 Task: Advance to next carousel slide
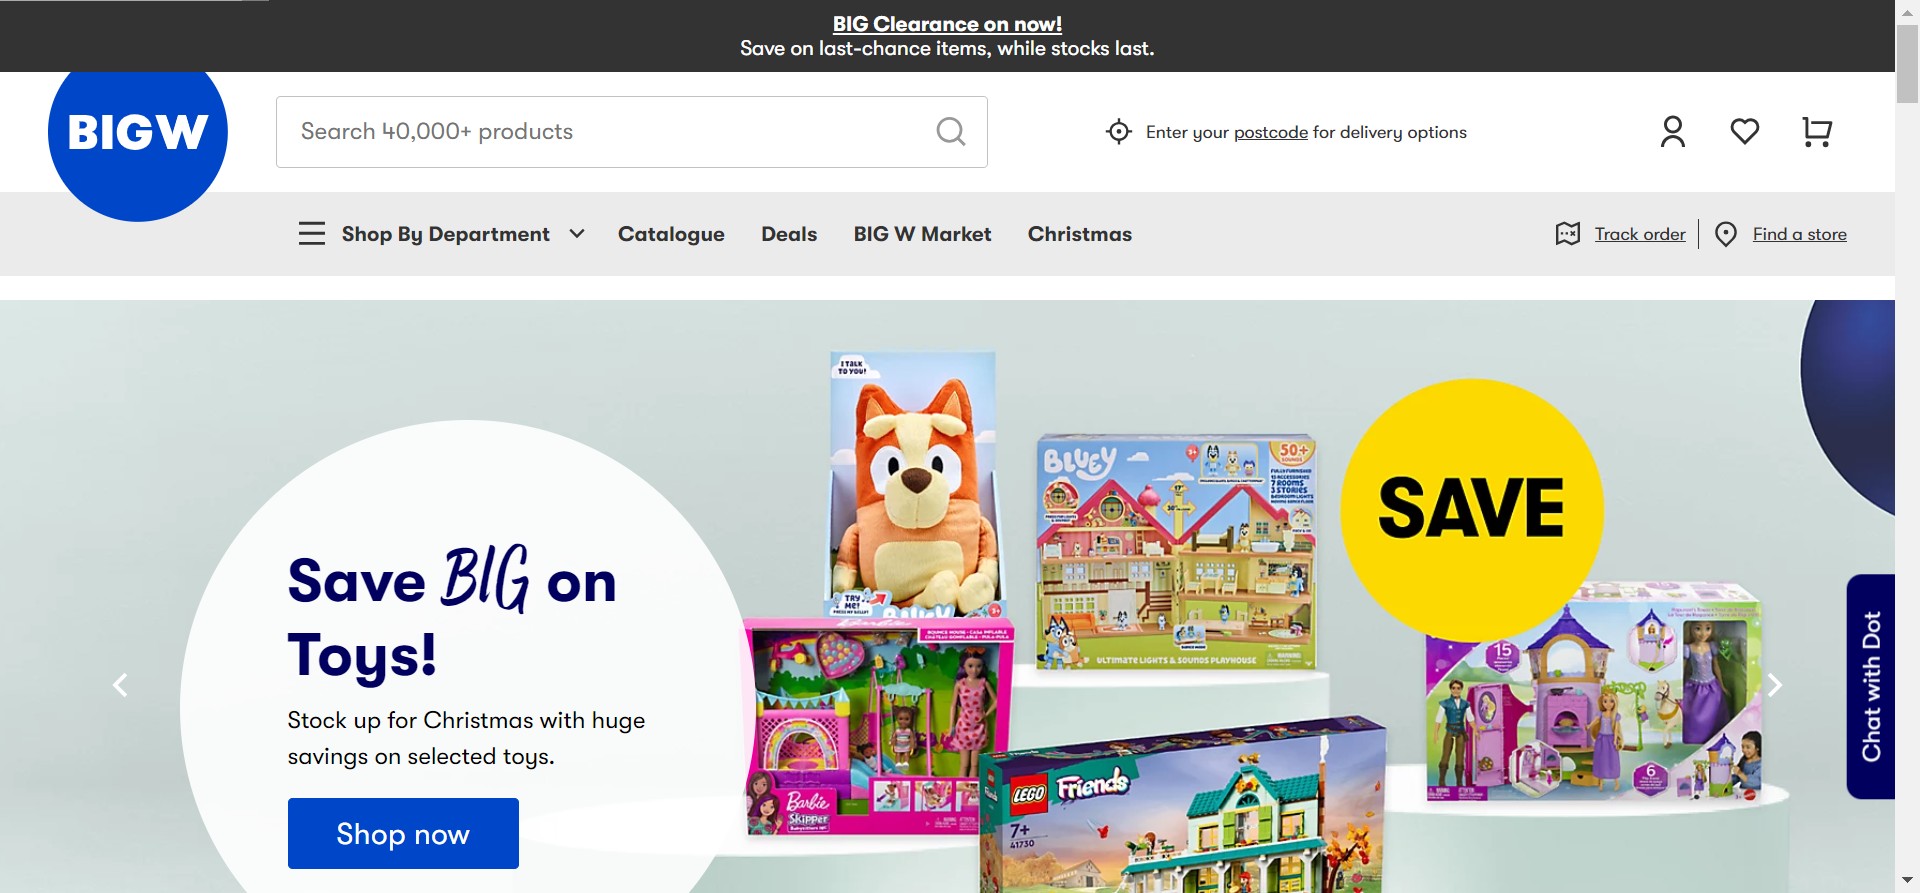point(1775,685)
